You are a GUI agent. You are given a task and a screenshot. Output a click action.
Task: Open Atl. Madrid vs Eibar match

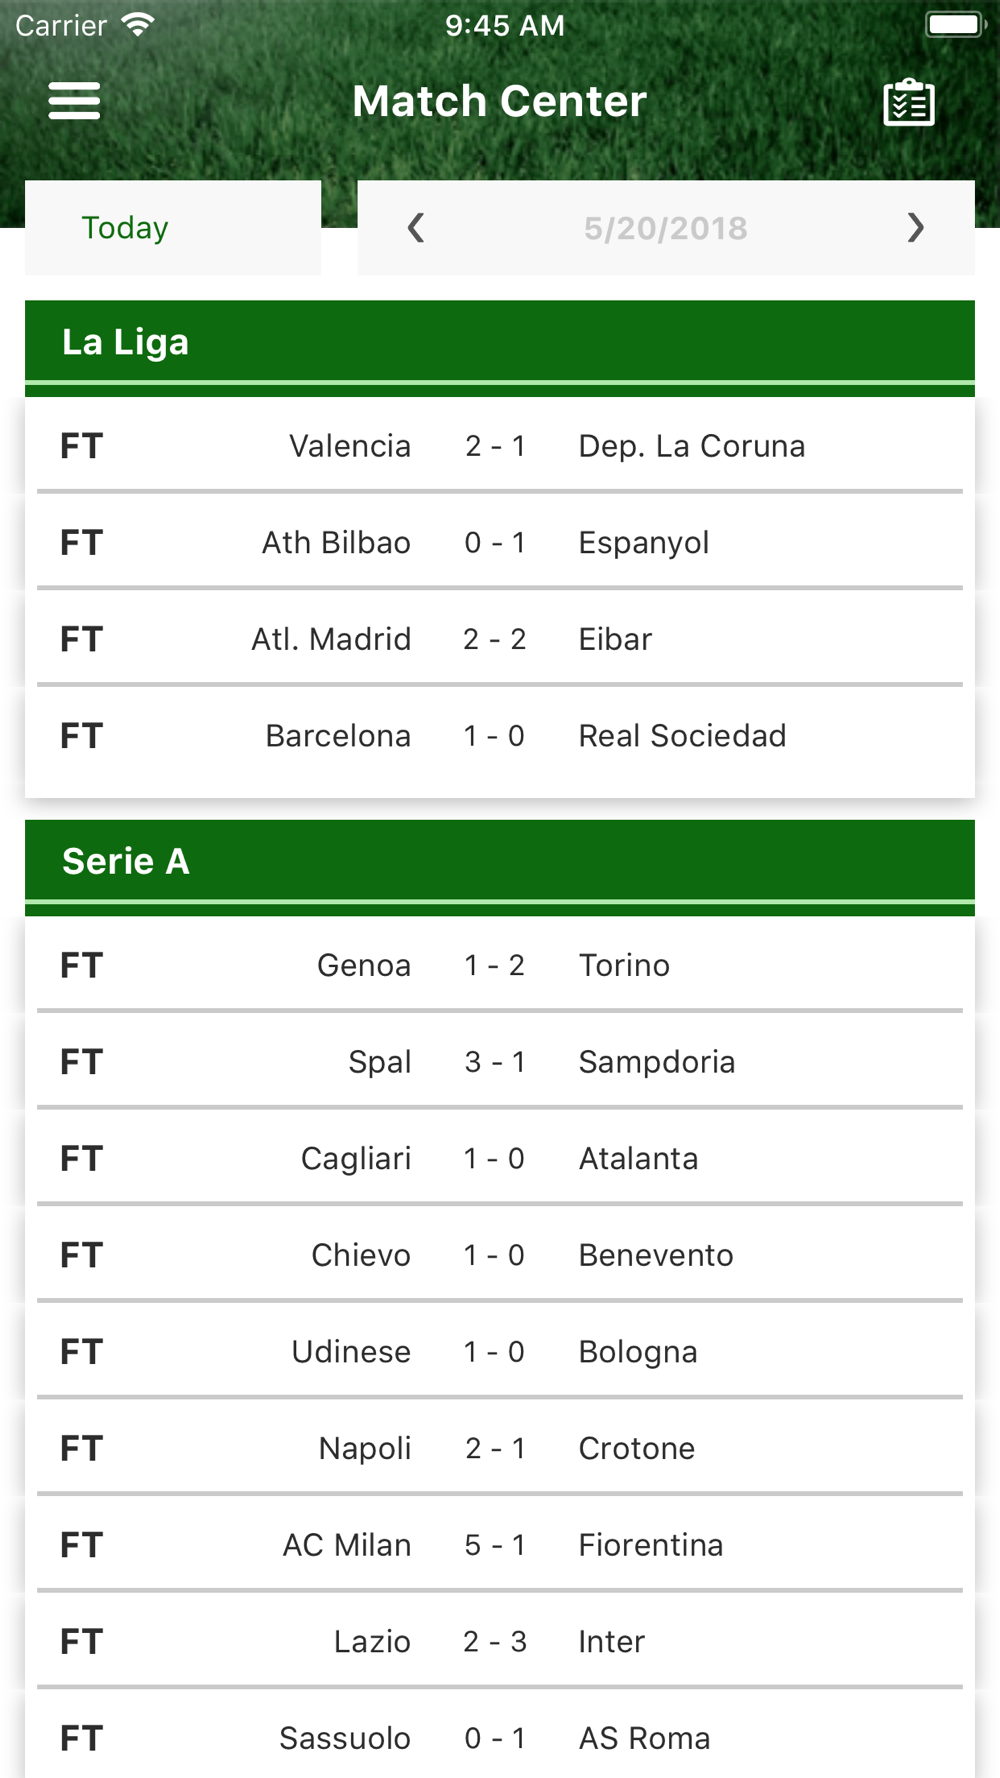click(x=500, y=639)
